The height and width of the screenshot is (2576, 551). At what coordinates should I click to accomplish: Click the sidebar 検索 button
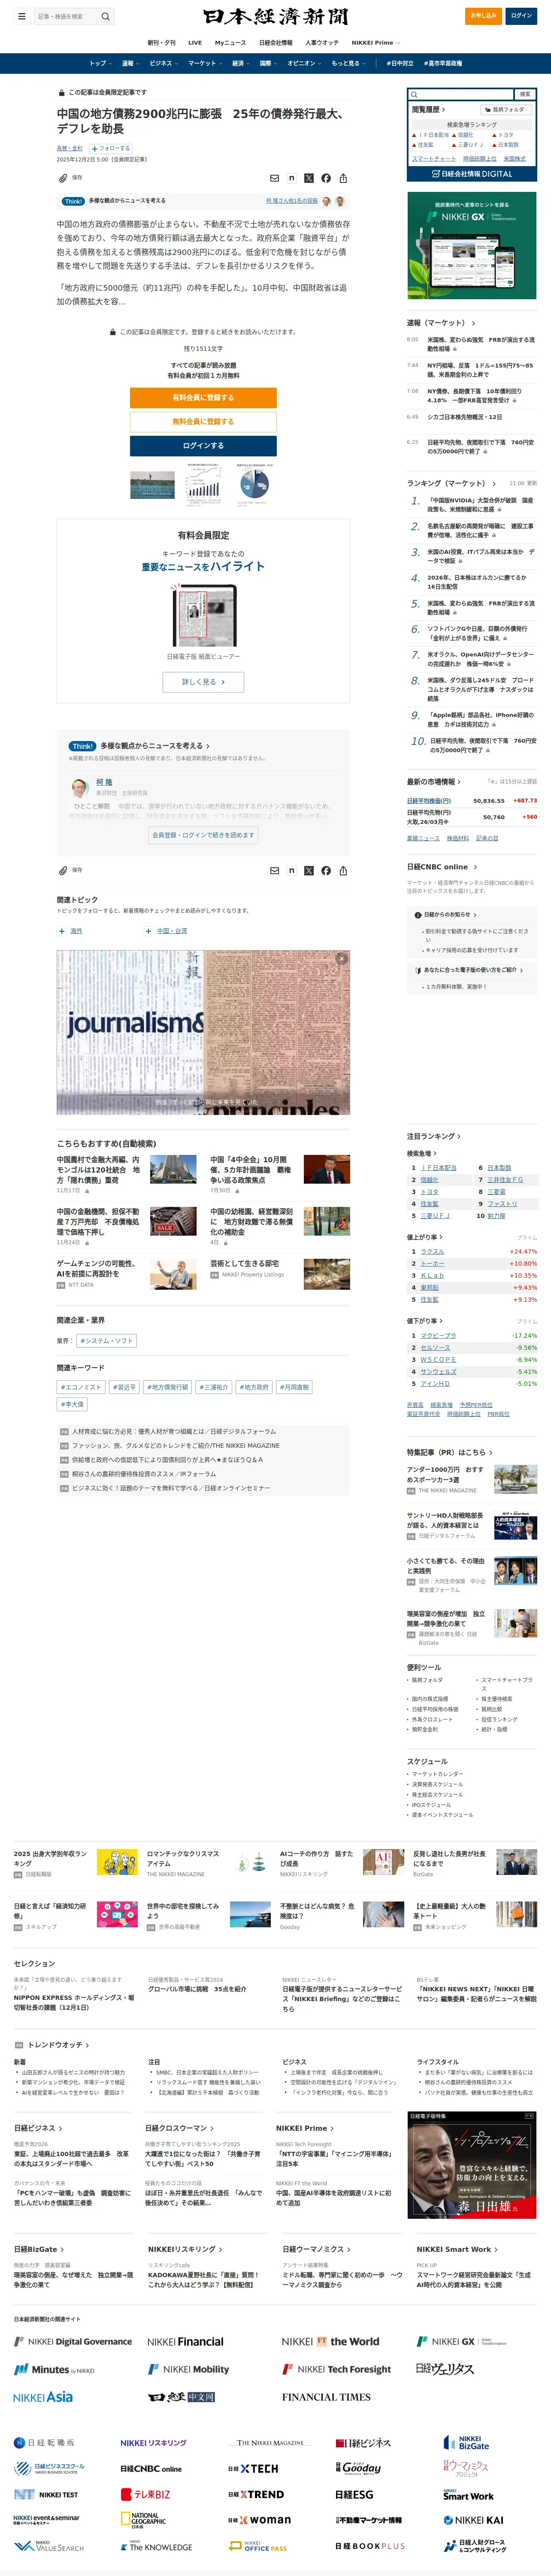click(x=525, y=94)
